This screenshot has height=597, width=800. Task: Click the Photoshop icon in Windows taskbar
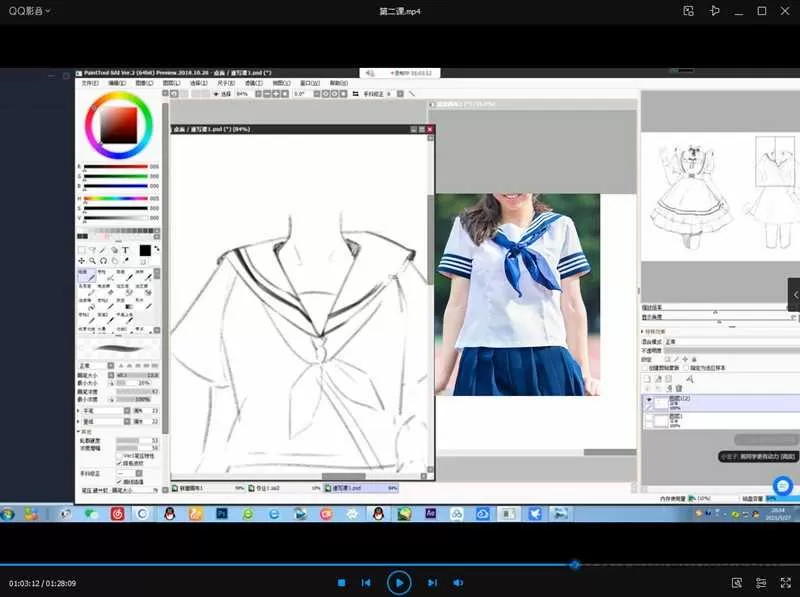(x=222, y=513)
